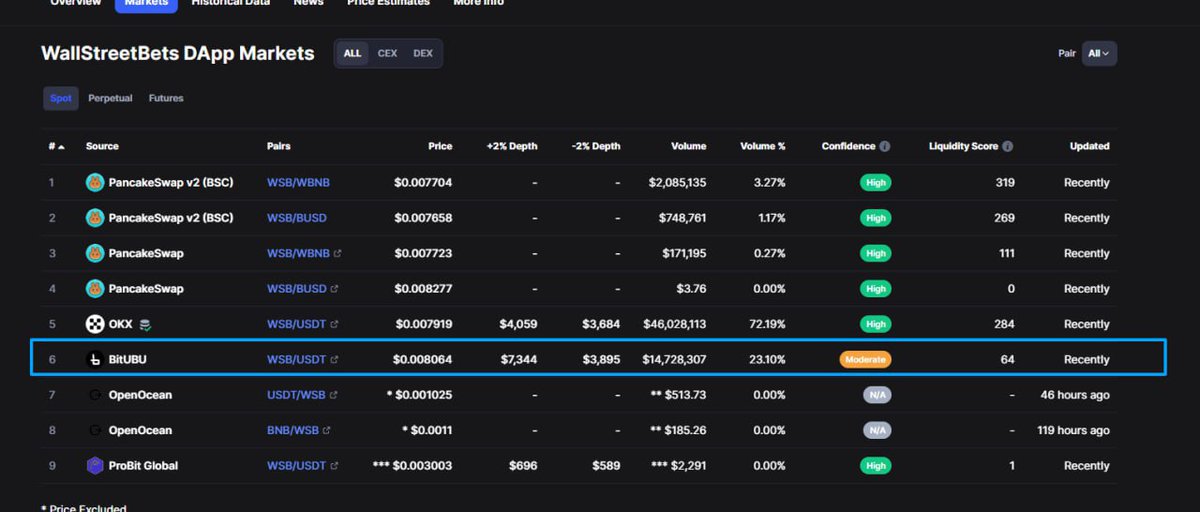Image resolution: width=1200 pixels, height=512 pixels.
Task: Click N/A confidence badge in BNB/WSB row
Action: pyautogui.click(x=876, y=430)
